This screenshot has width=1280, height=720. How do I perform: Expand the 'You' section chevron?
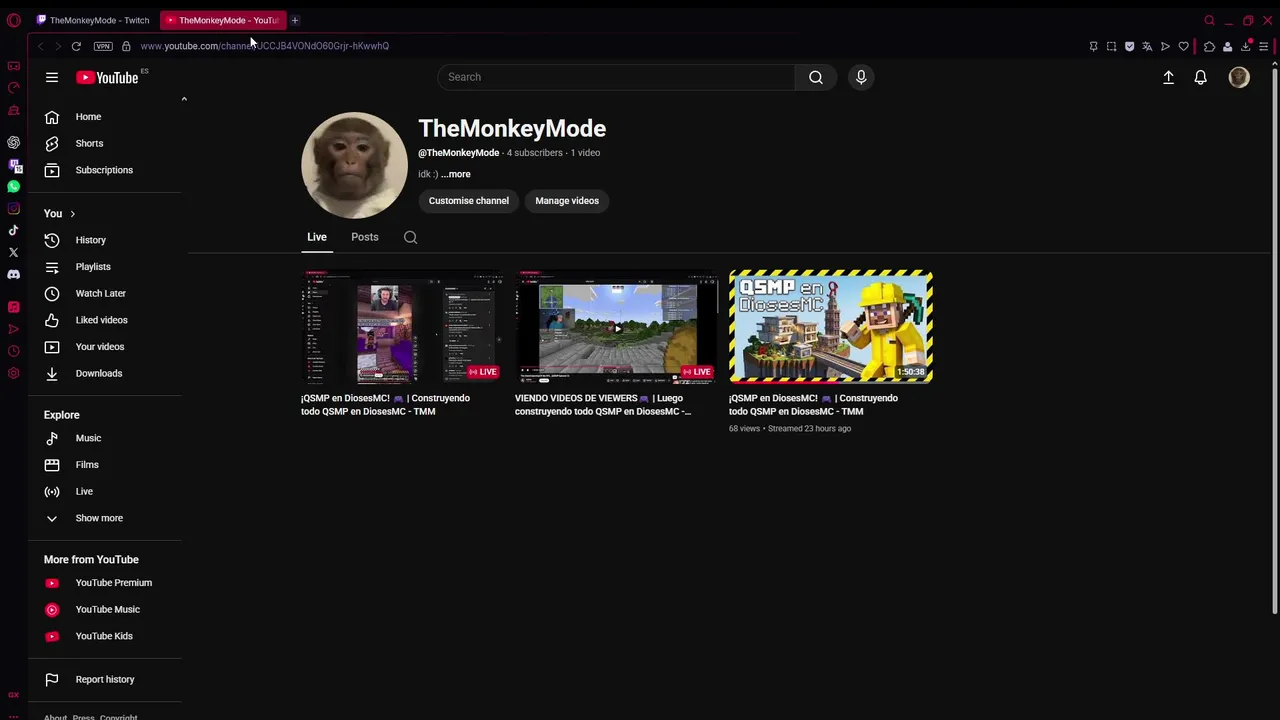point(72,214)
